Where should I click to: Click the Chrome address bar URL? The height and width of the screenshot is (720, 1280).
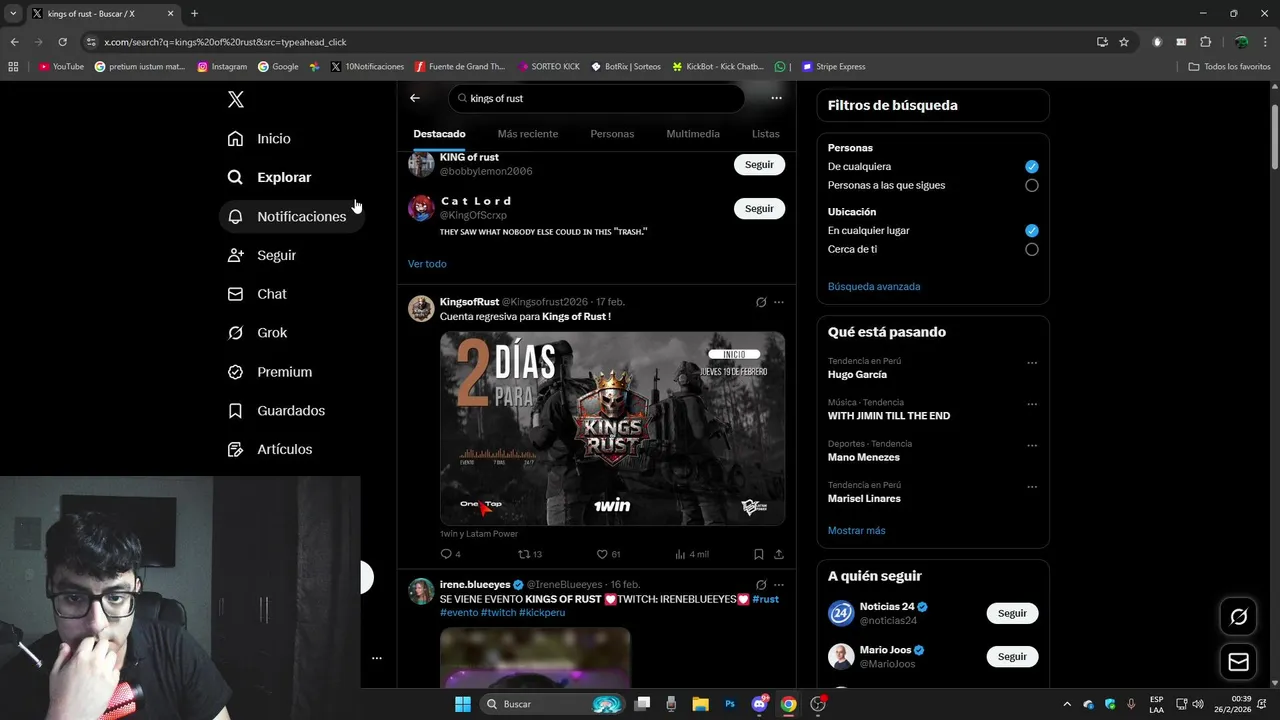point(225,42)
